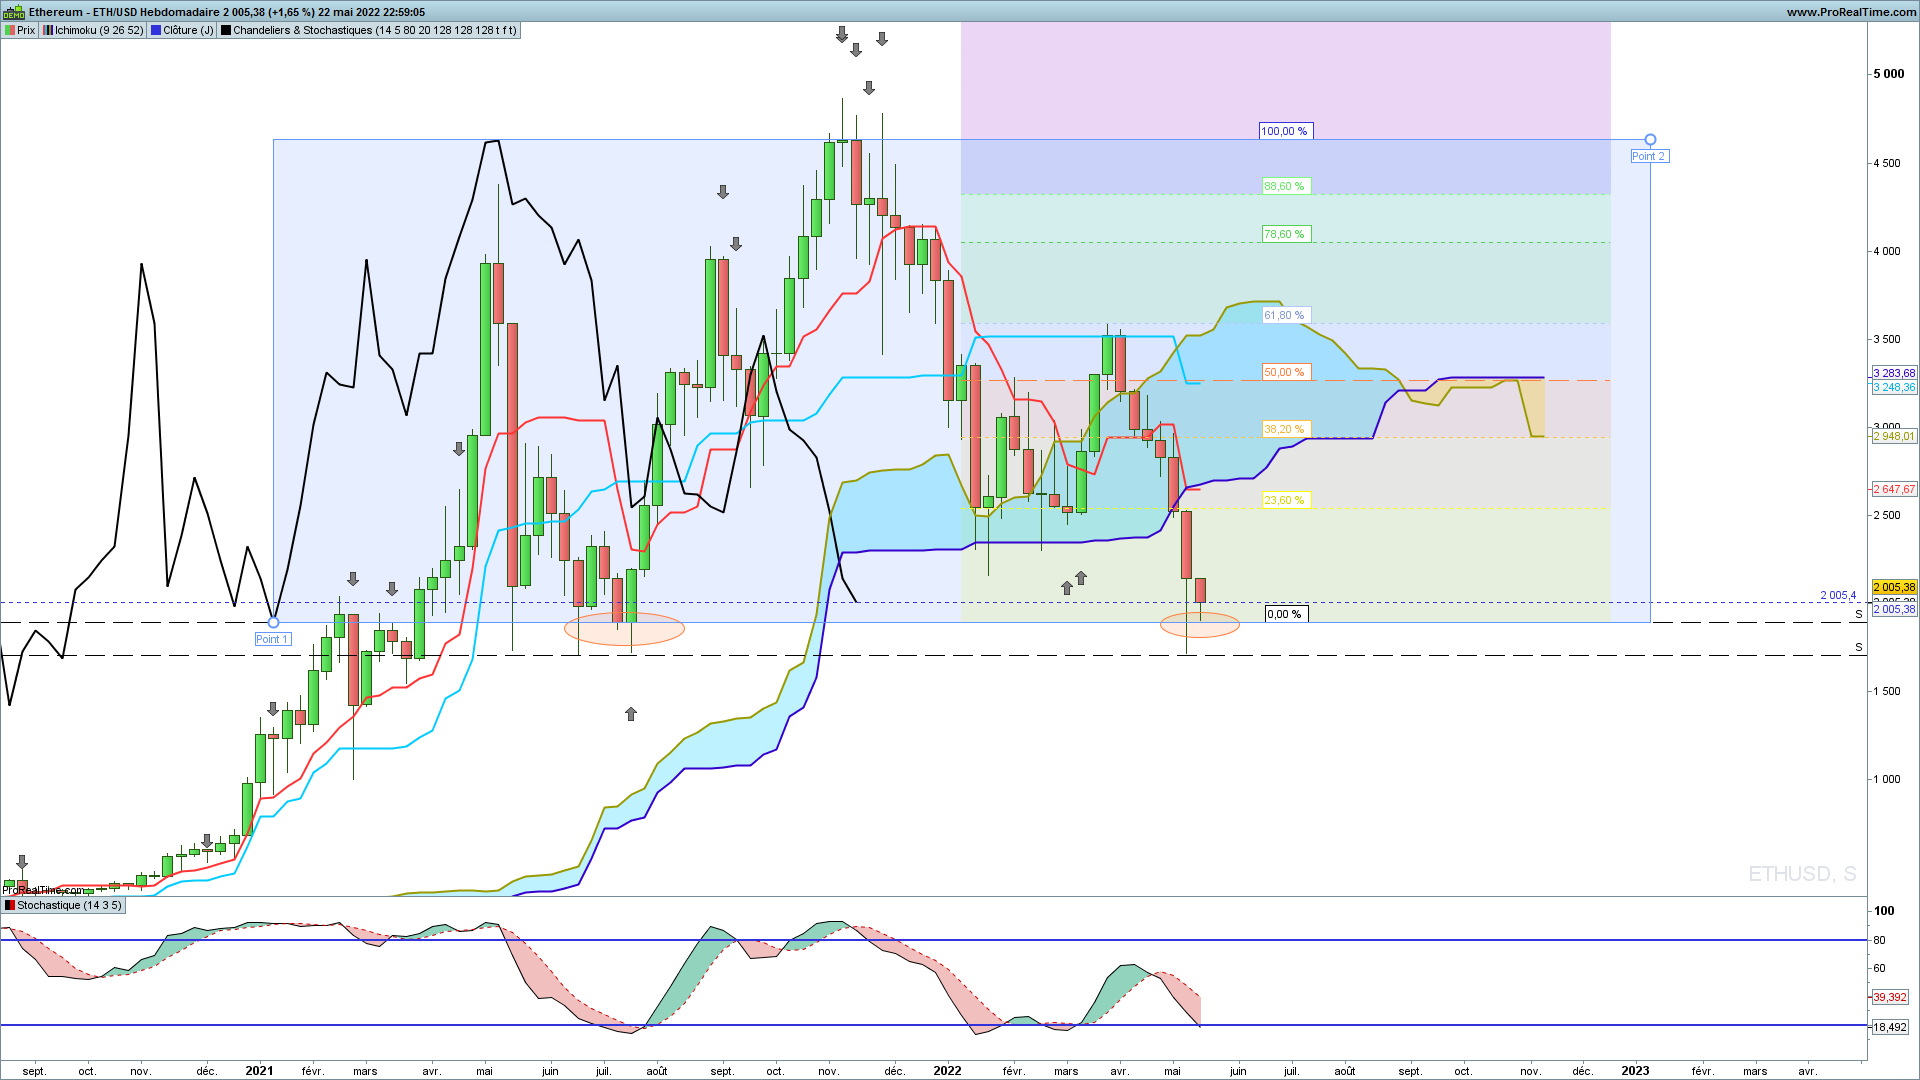Click the 2023 year label on time axis

point(1635,1070)
